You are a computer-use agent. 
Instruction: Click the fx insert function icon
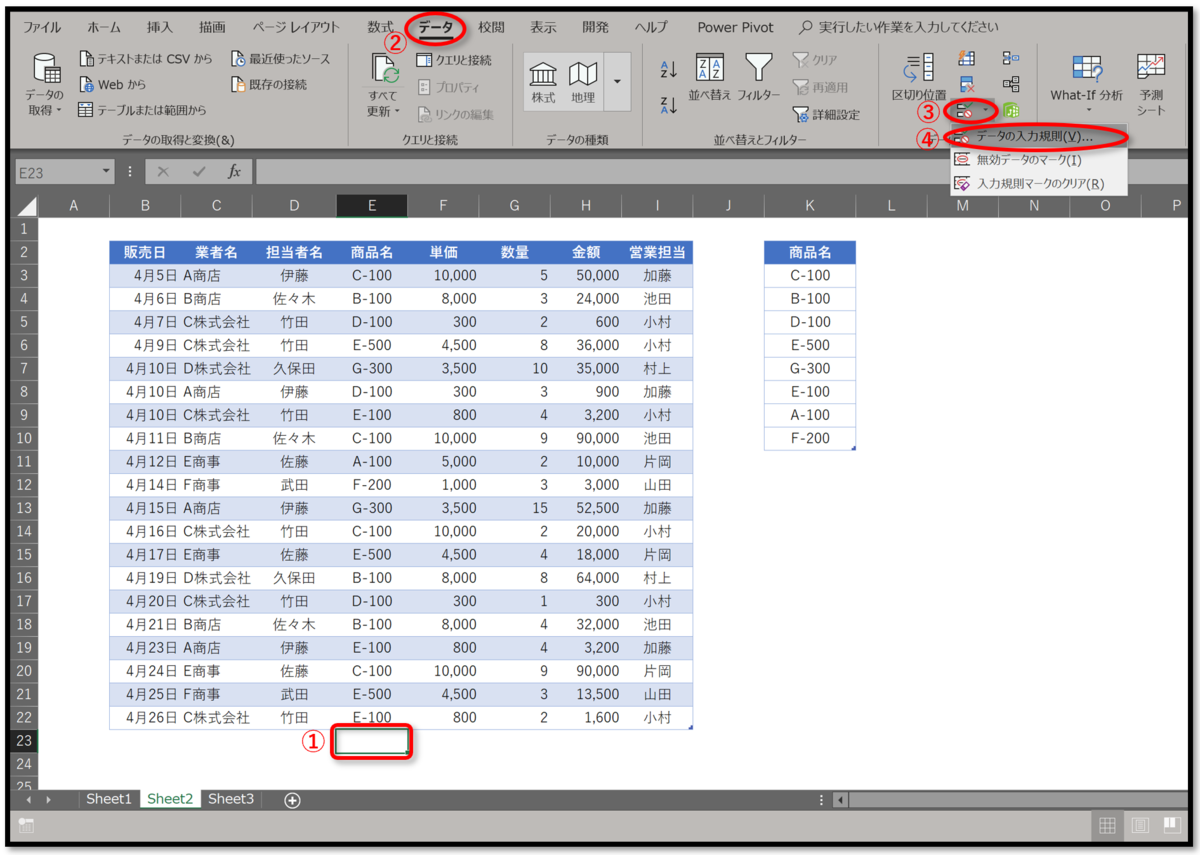pyautogui.click(x=234, y=172)
